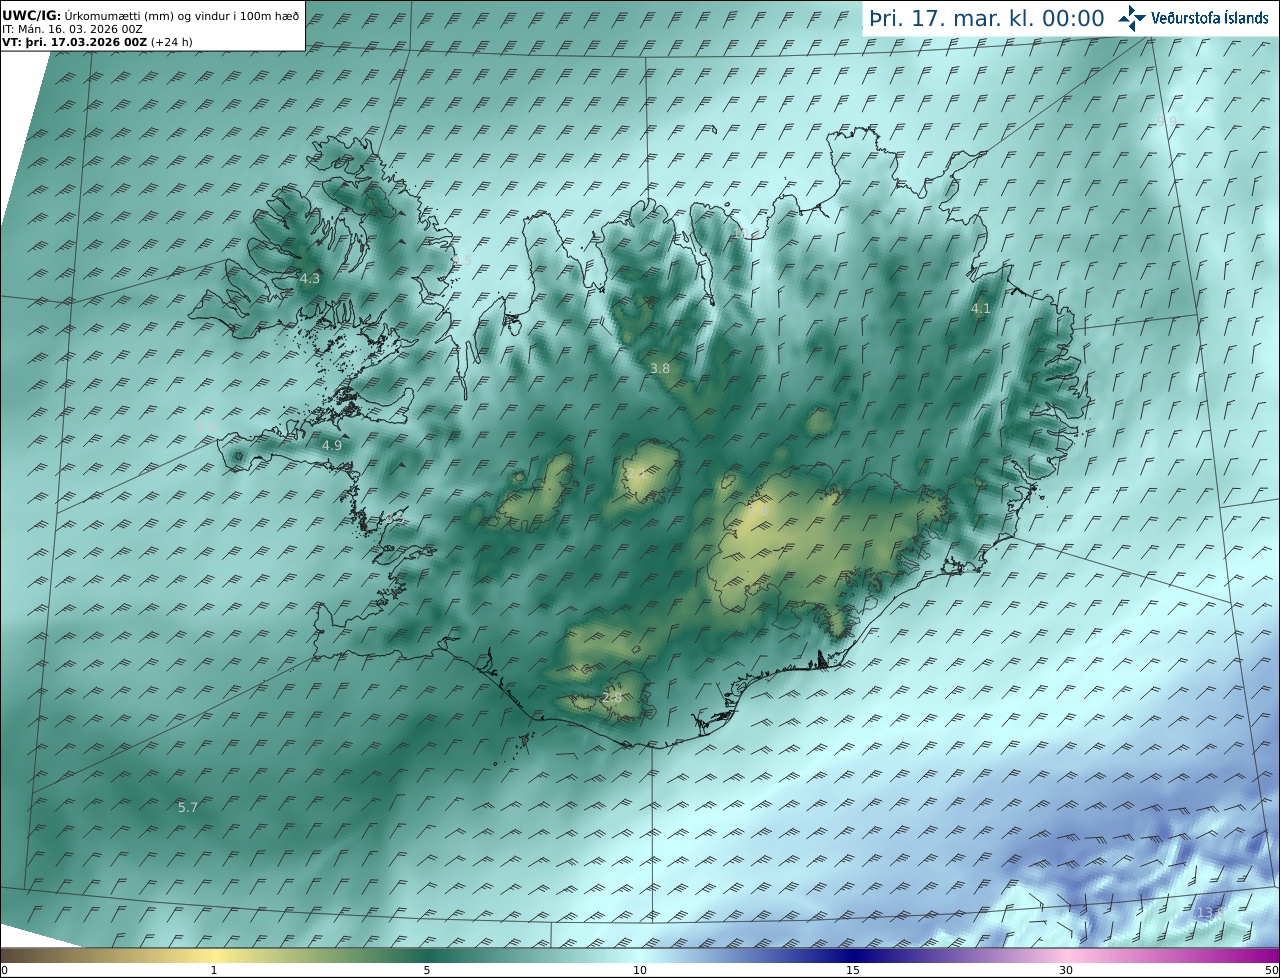This screenshot has height=978, width=1280.
Task: Click the dark blue part of the color scale at 15
Action: pyautogui.click(x=853, y=956)
